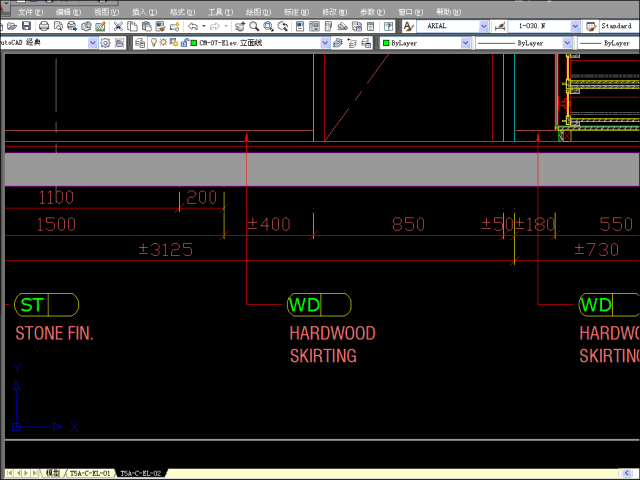This screenshot has height=480, width=640.
Task: Open the 视图 (View) menu
Action: [x=107, y=12]
